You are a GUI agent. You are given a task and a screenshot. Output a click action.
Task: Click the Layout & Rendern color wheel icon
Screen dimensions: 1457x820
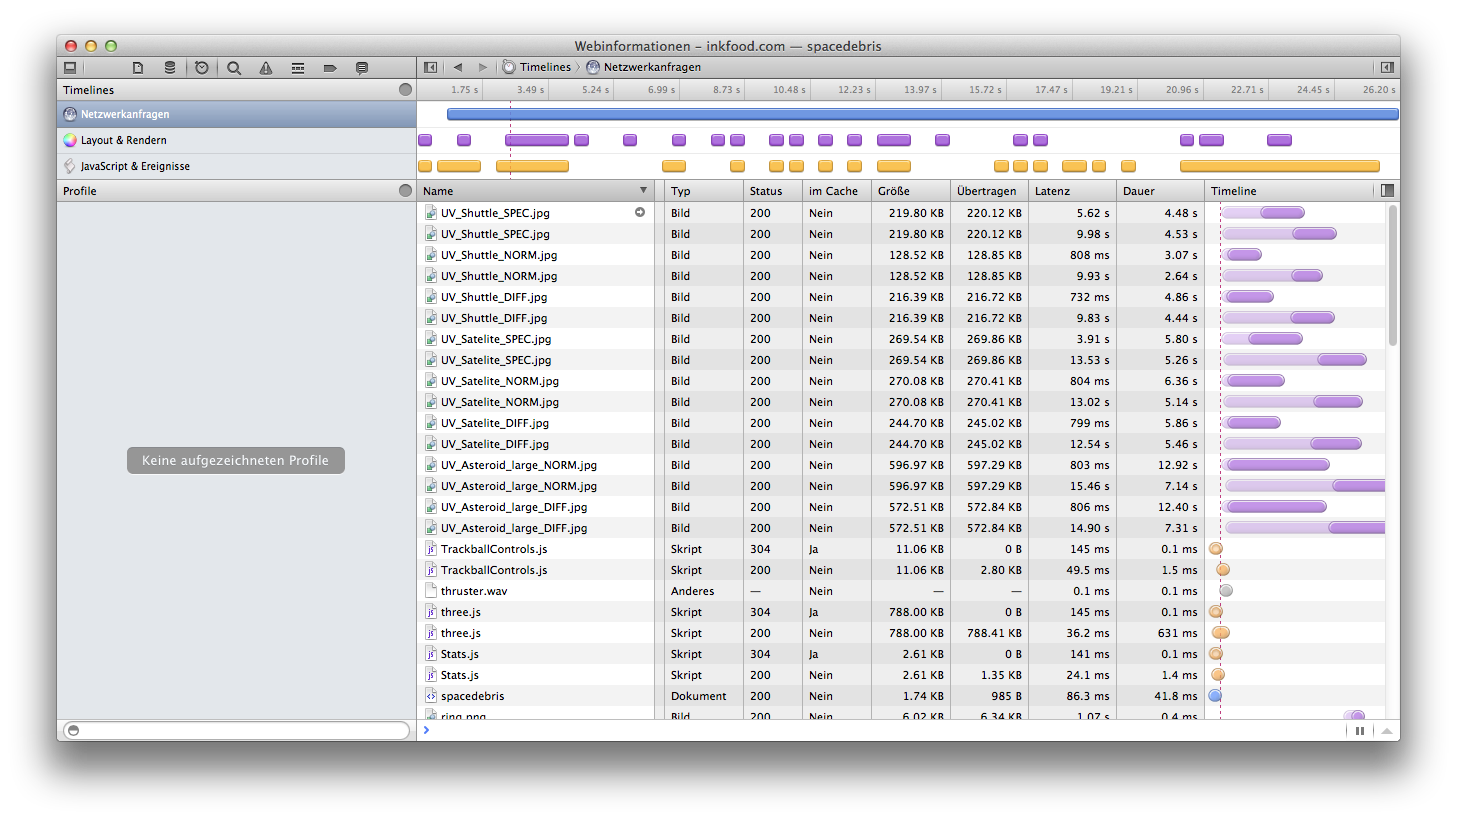point(70,140)
